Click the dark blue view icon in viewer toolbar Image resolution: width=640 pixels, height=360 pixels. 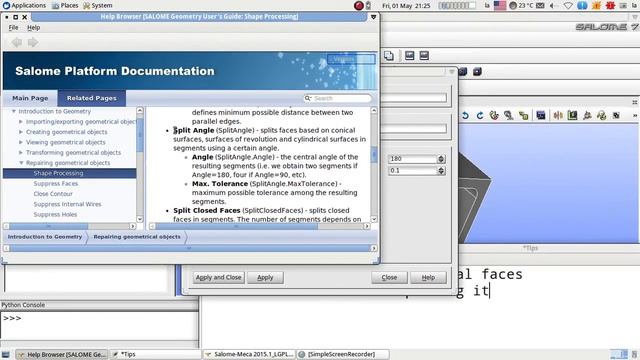541,116
